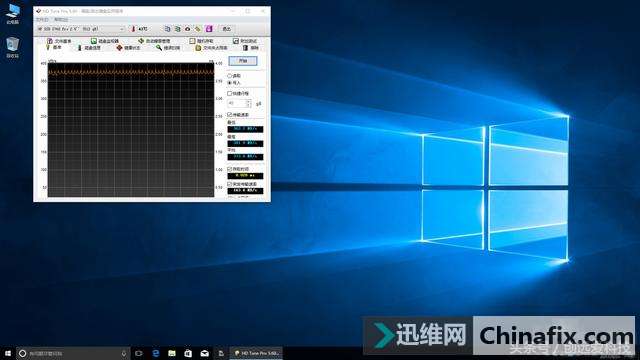Click the thermometer temperature indicator icon
640x360 pixels.
coord(133,29)
